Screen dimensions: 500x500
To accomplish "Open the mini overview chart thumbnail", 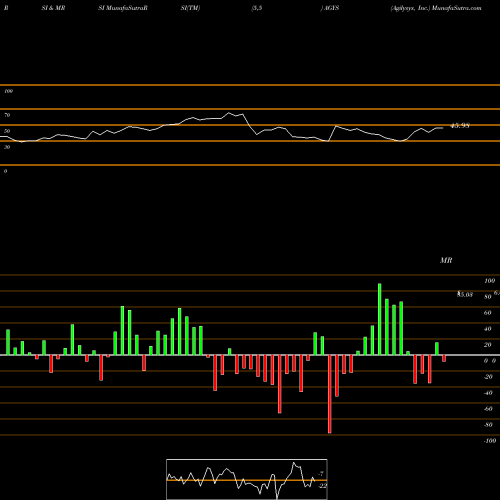I will click(247, 479).
